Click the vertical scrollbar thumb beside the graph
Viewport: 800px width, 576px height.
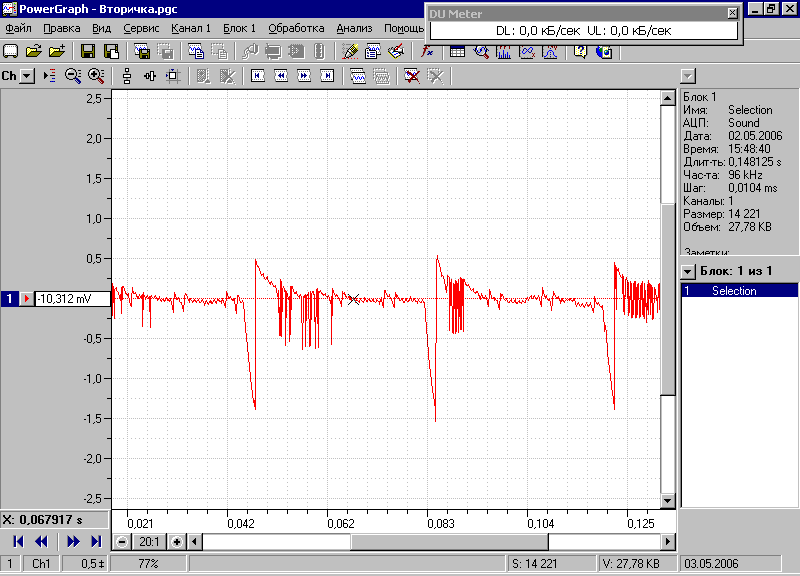pyautogui.click(x=668, y=299)
